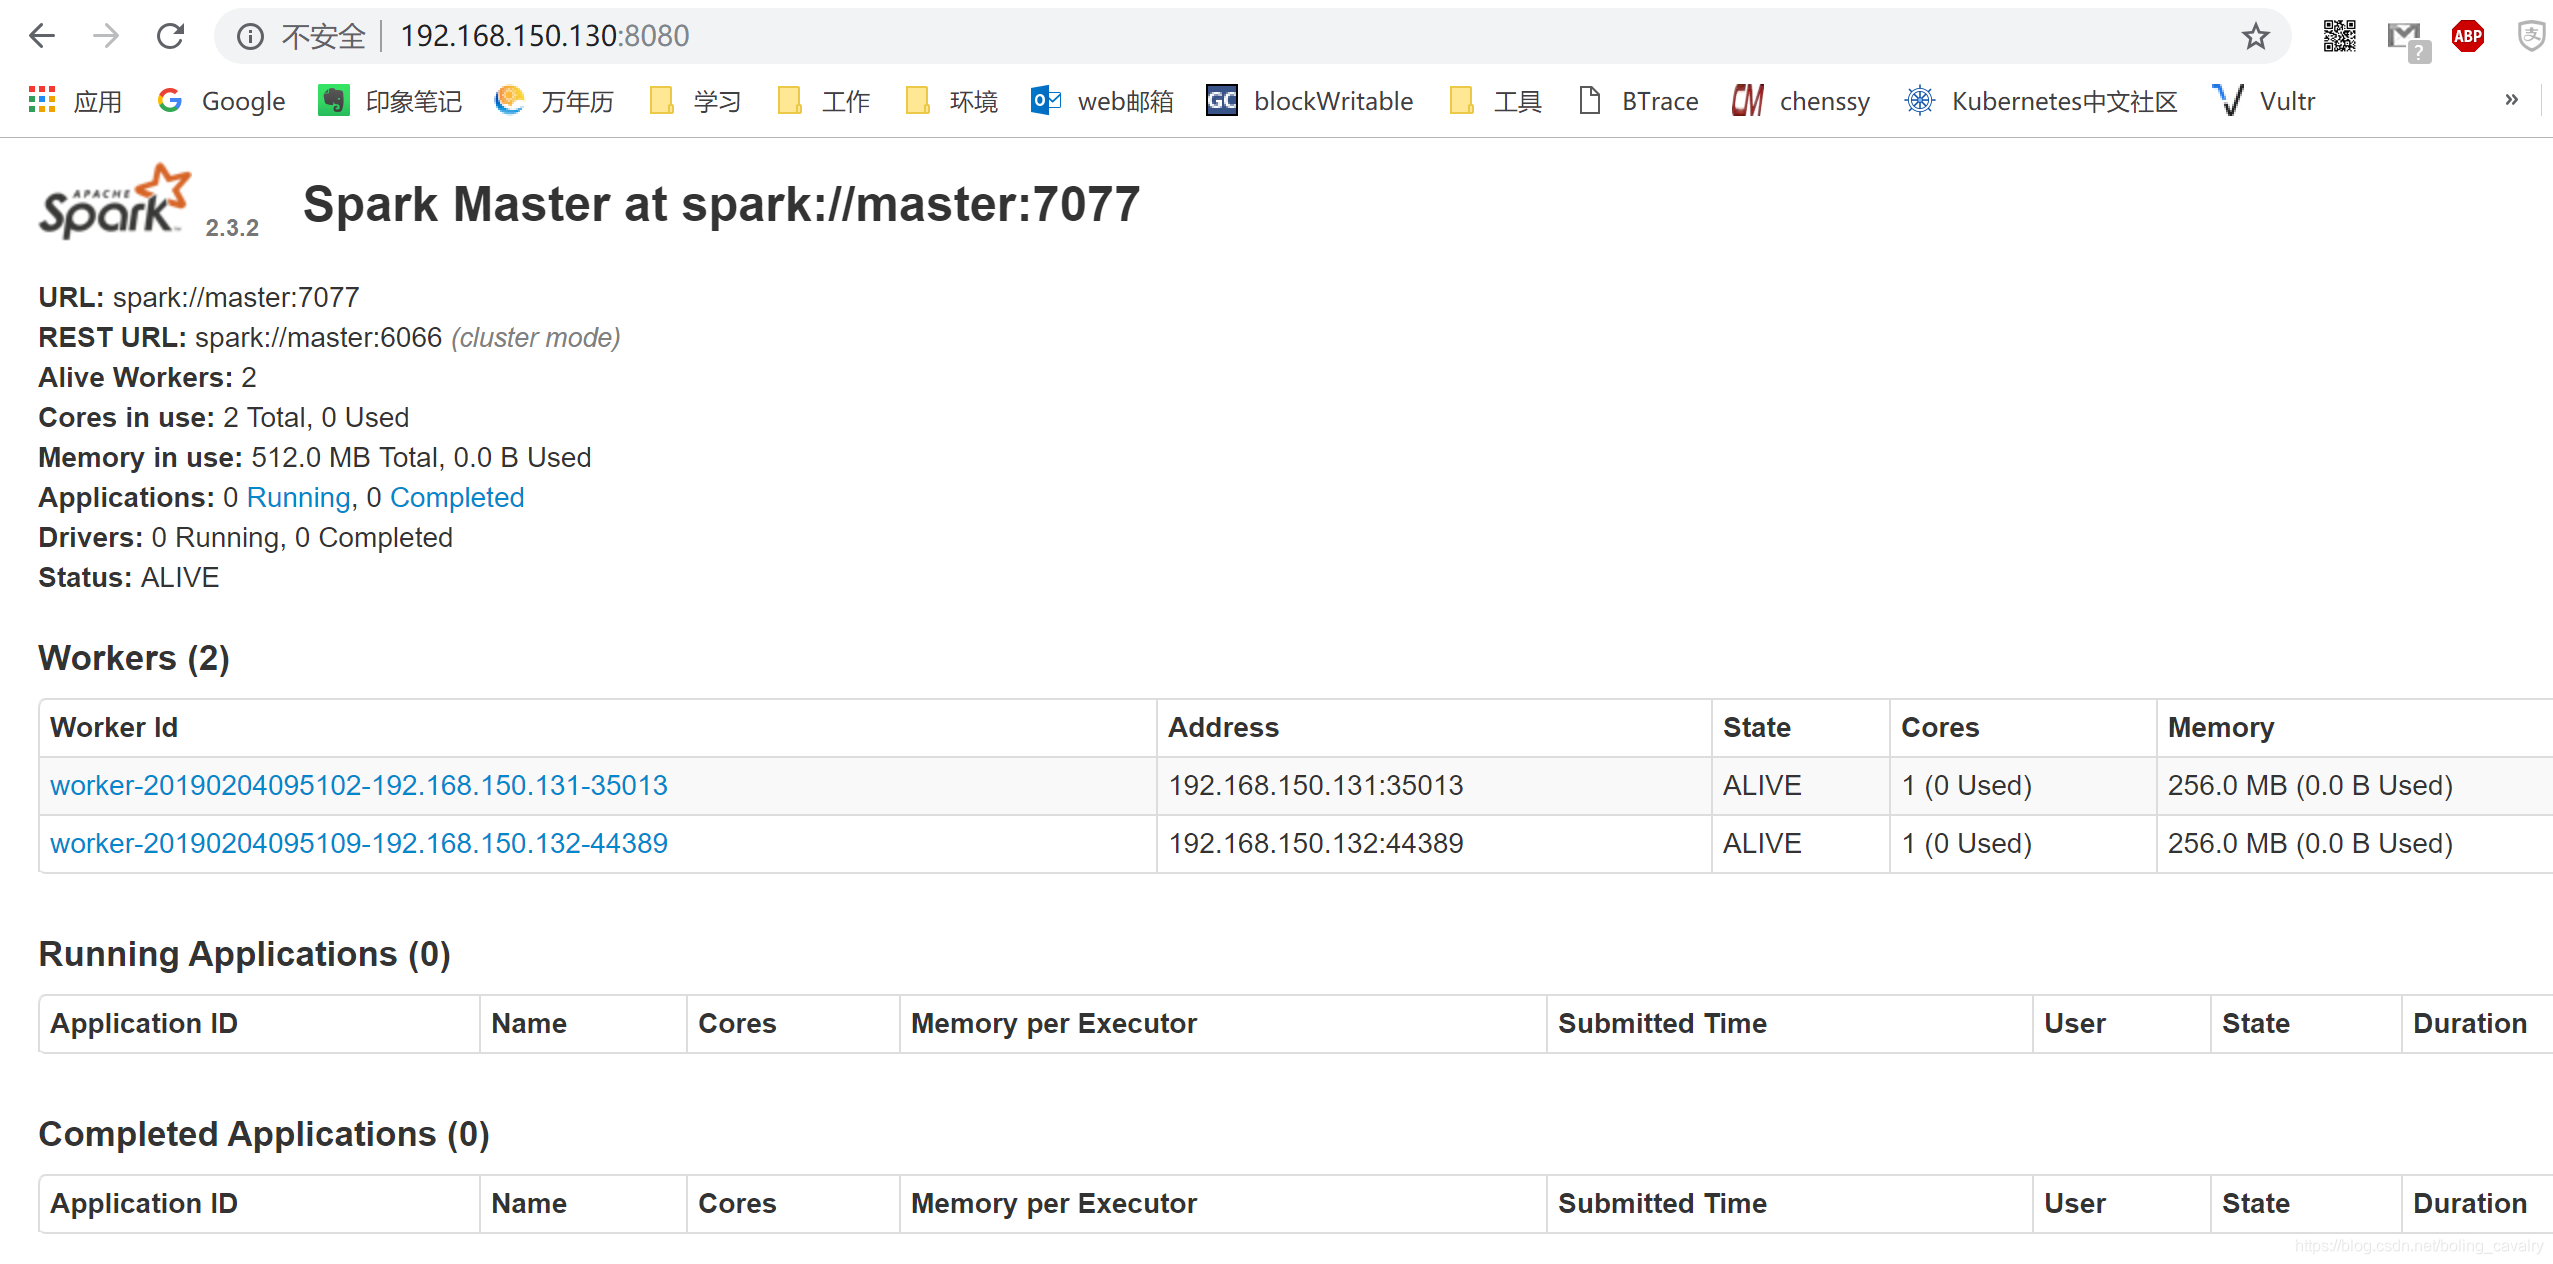
Task: Open the 工作 bookmarks folder
Action: pyautogui.click(x=824, y=101)
